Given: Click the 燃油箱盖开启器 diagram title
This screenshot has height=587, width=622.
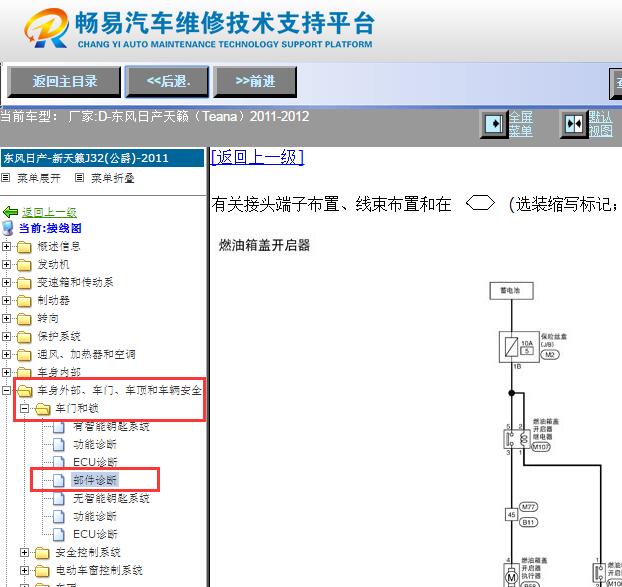Looking at the screenshot, I should [264, 245].
